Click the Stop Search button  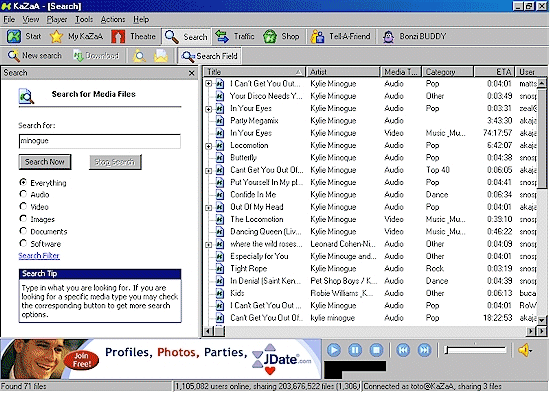pyautogui.click(x=115, y=162)
